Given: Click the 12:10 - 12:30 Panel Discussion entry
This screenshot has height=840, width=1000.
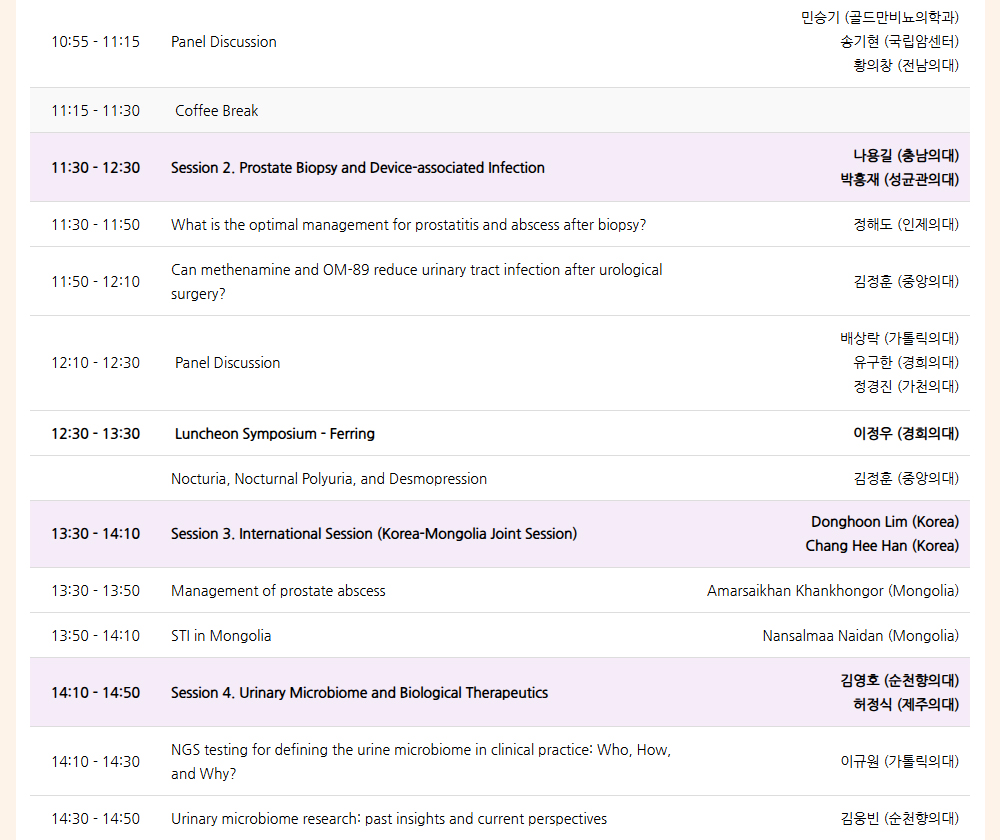Looking at the screenshot, I should point(227,363).
